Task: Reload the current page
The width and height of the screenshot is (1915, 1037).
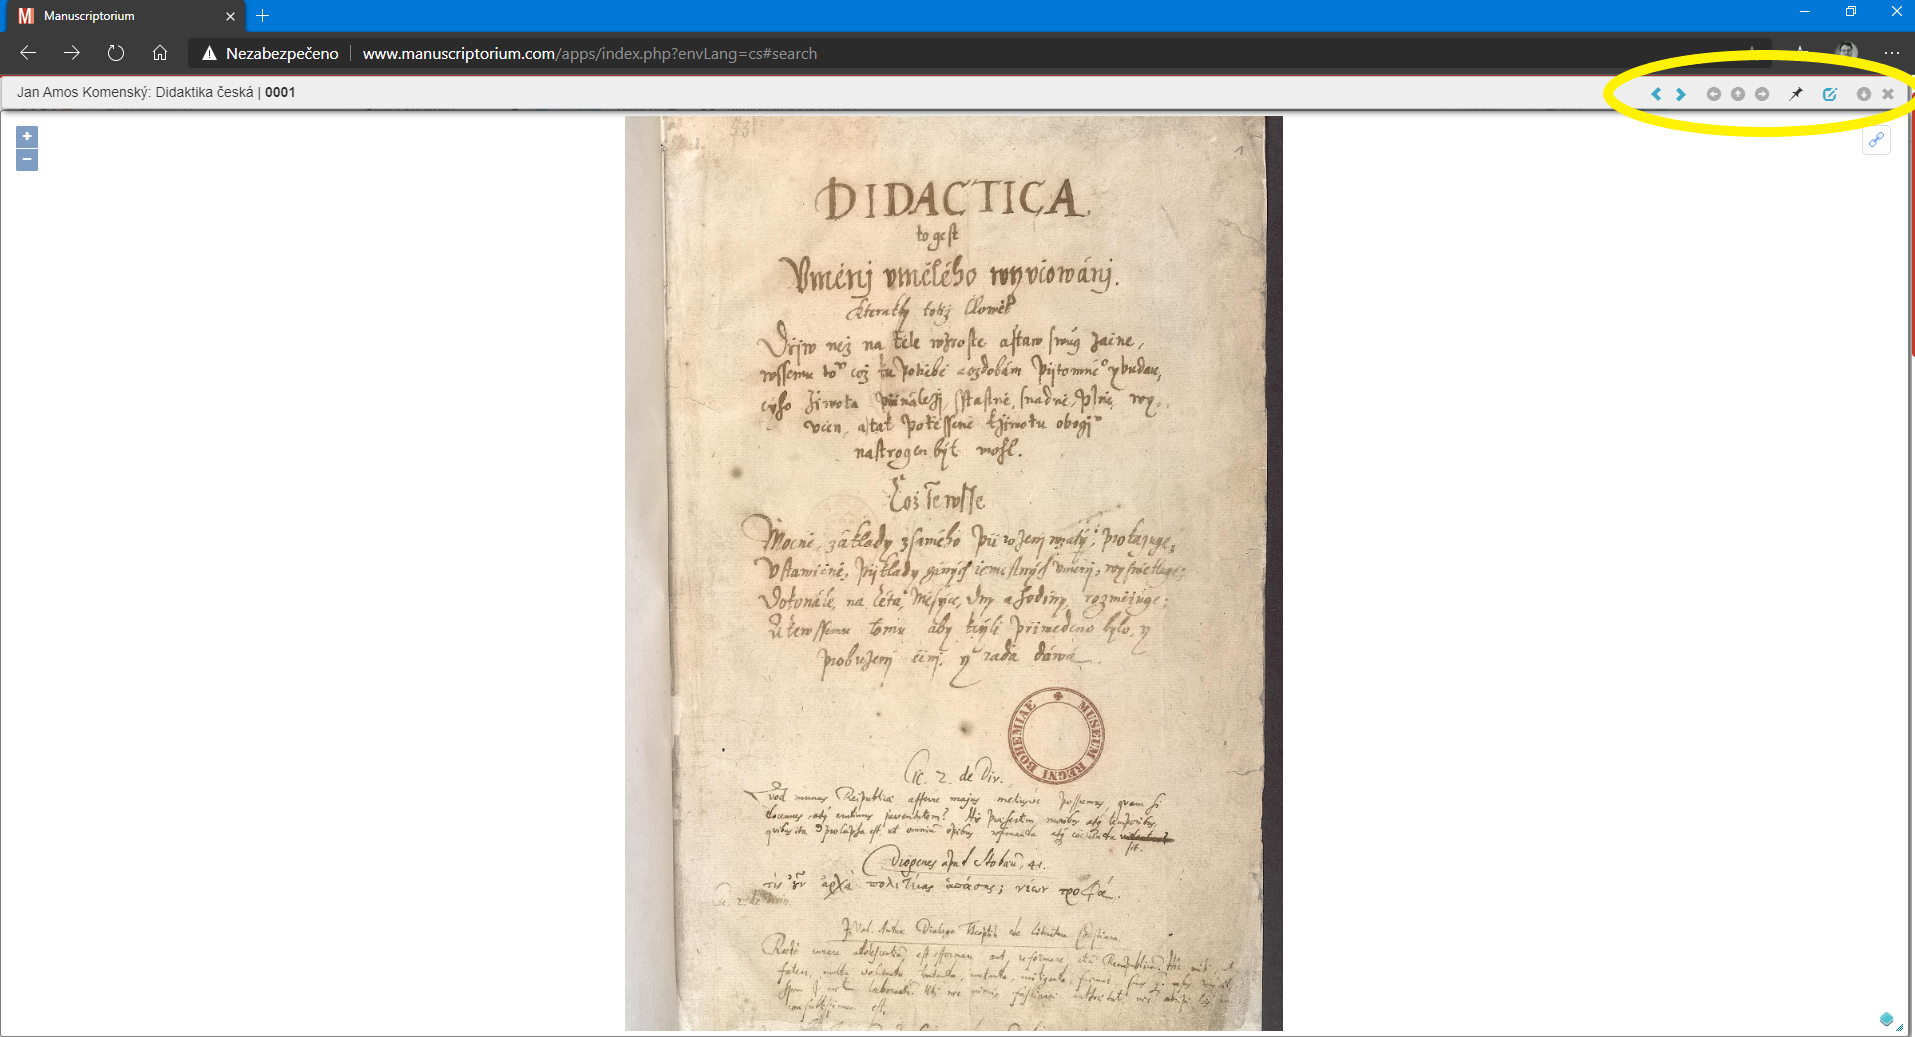Action: tap(116, 53)
